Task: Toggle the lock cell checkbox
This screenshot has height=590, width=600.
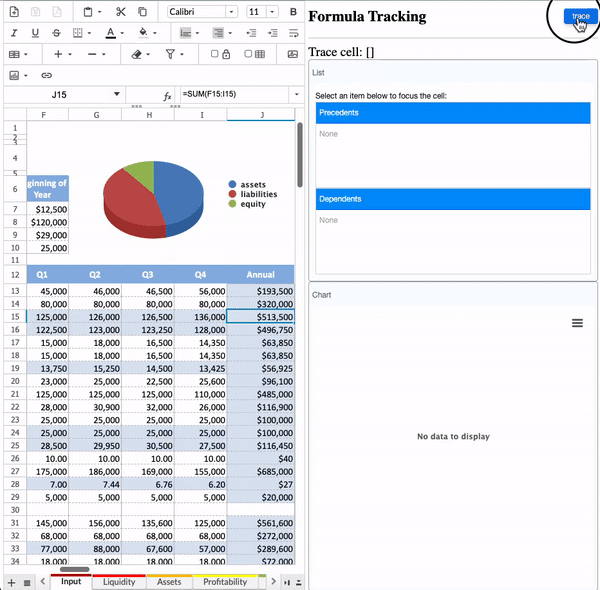Action: [x=215, y=54]
